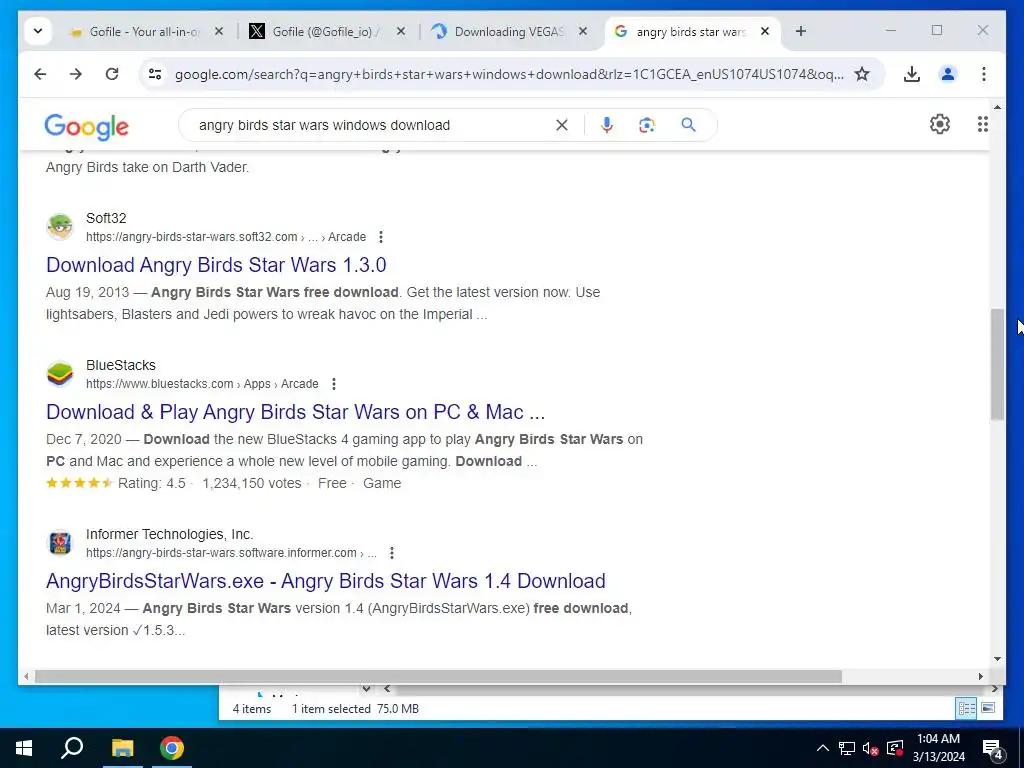Open the Chrome profile menu
Image resolution: width=1024 pixels, height=768 pixels.
(x=948, y=74)
